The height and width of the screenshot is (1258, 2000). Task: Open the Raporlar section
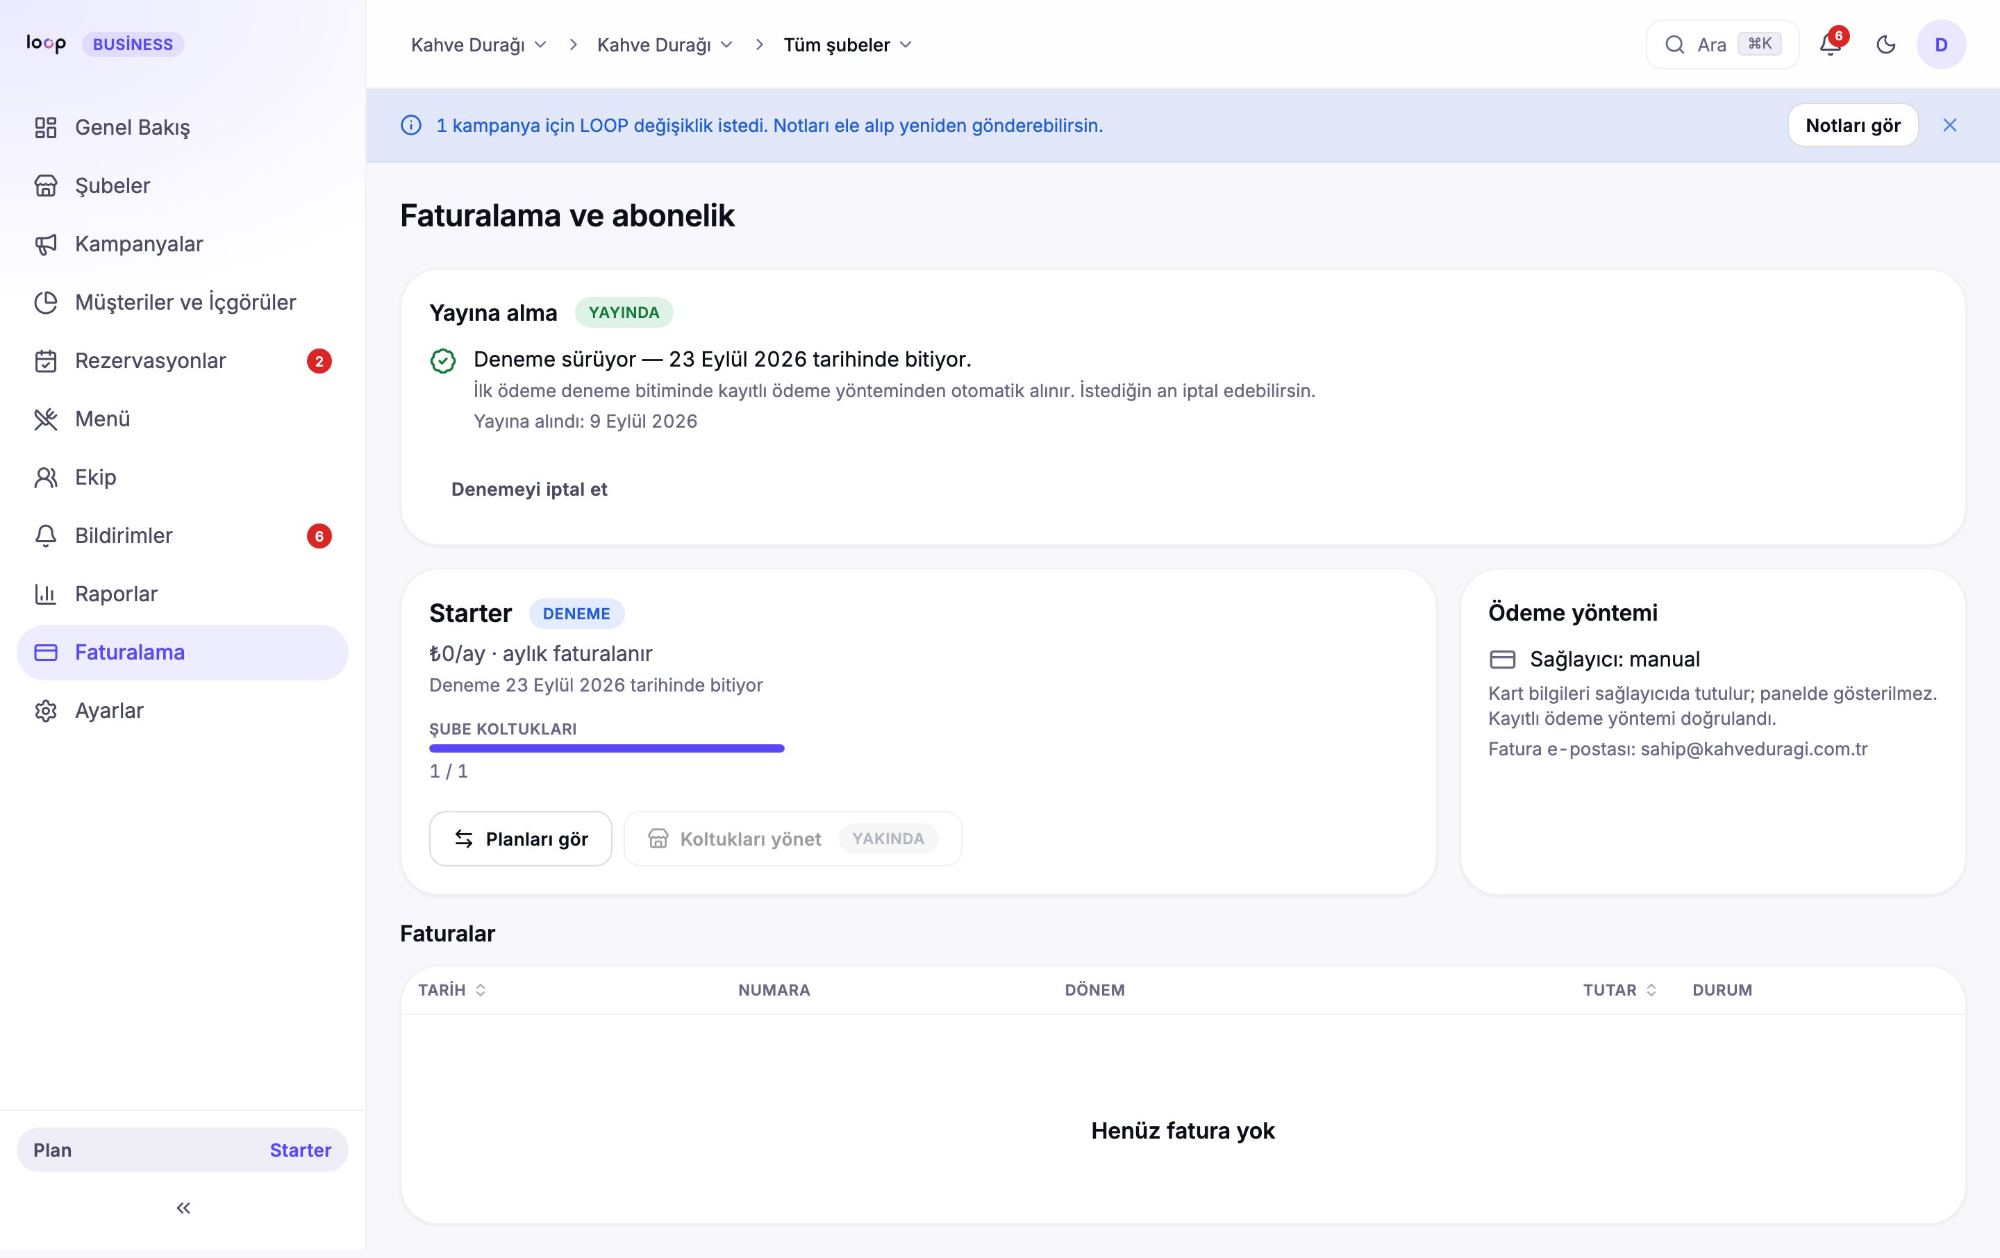point(183,594)
